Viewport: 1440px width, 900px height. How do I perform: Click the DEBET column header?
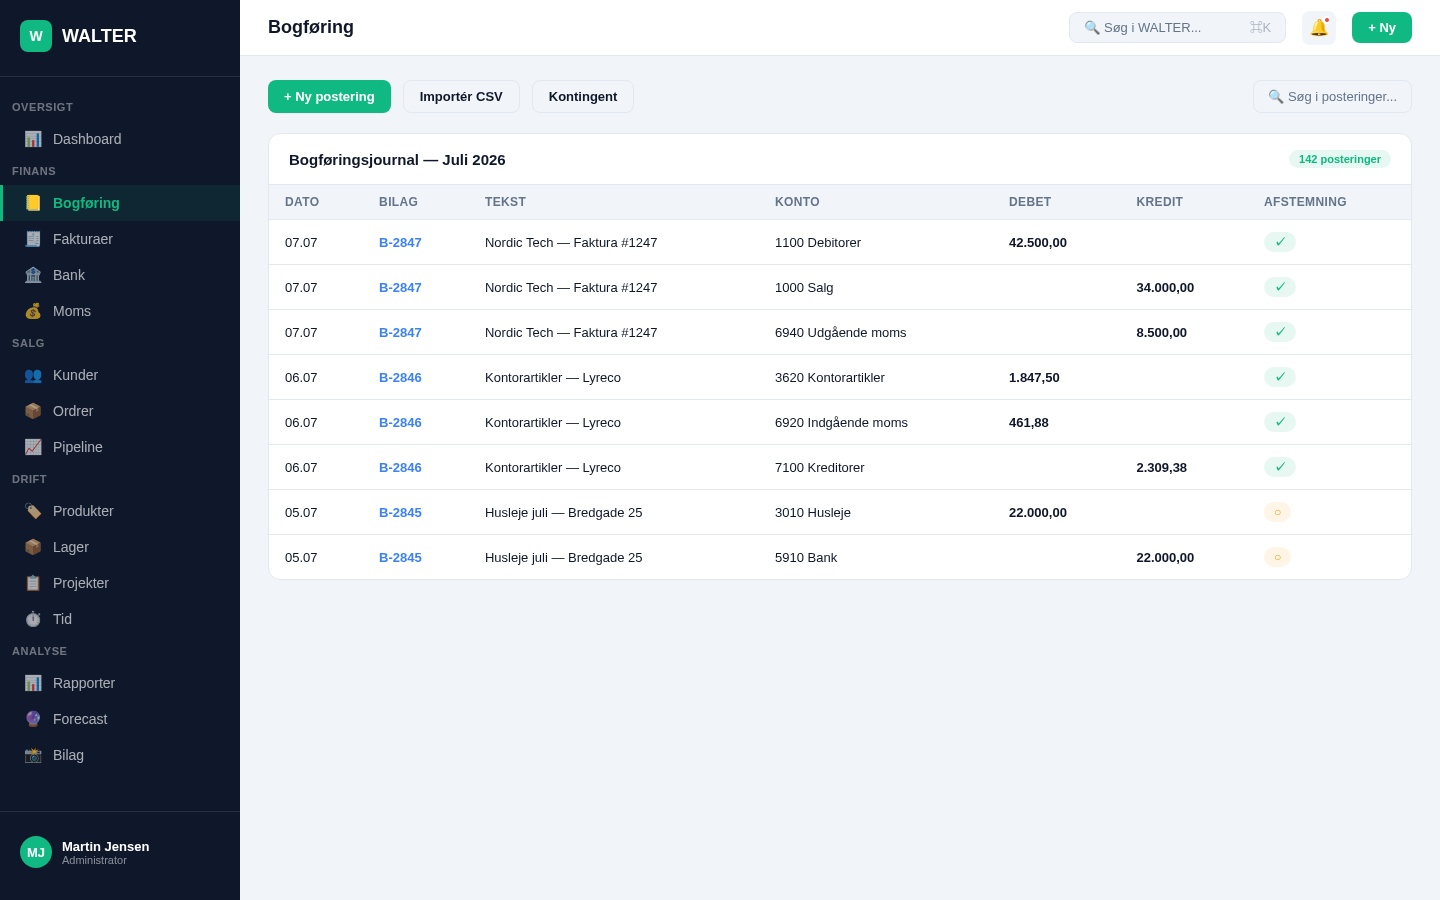(1030, 202)
